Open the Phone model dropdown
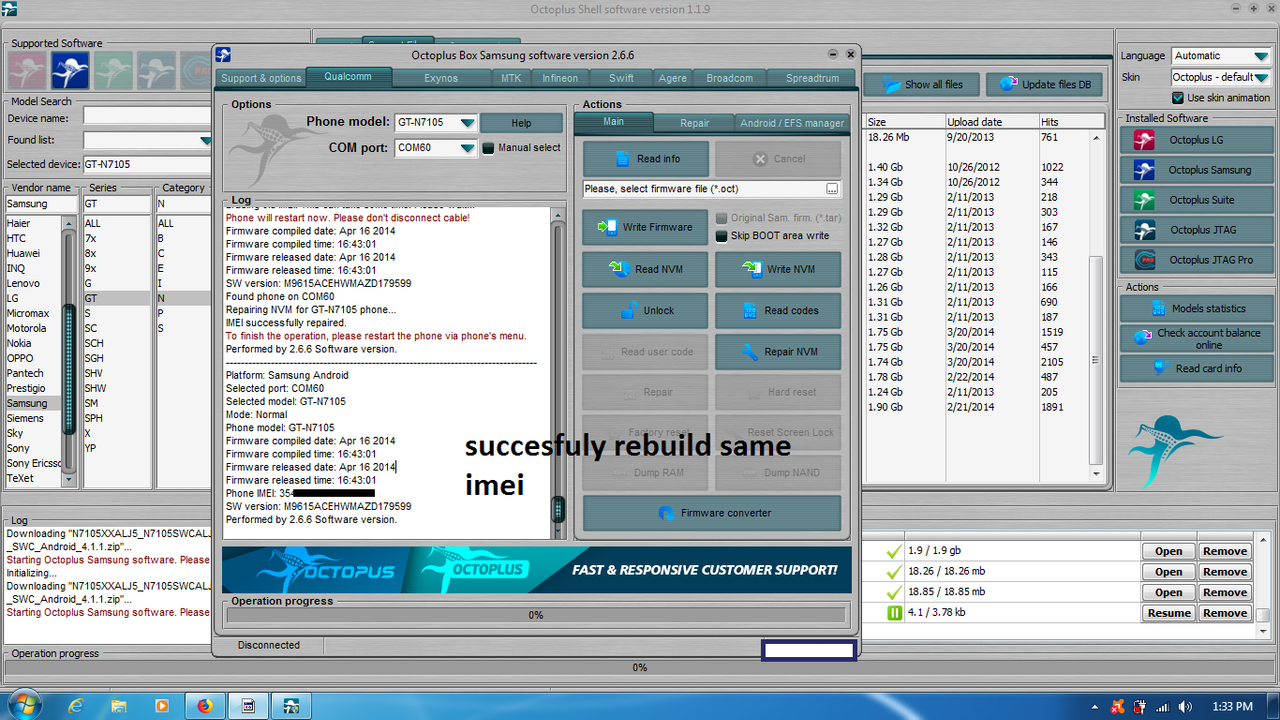 [x=467, y=123]
